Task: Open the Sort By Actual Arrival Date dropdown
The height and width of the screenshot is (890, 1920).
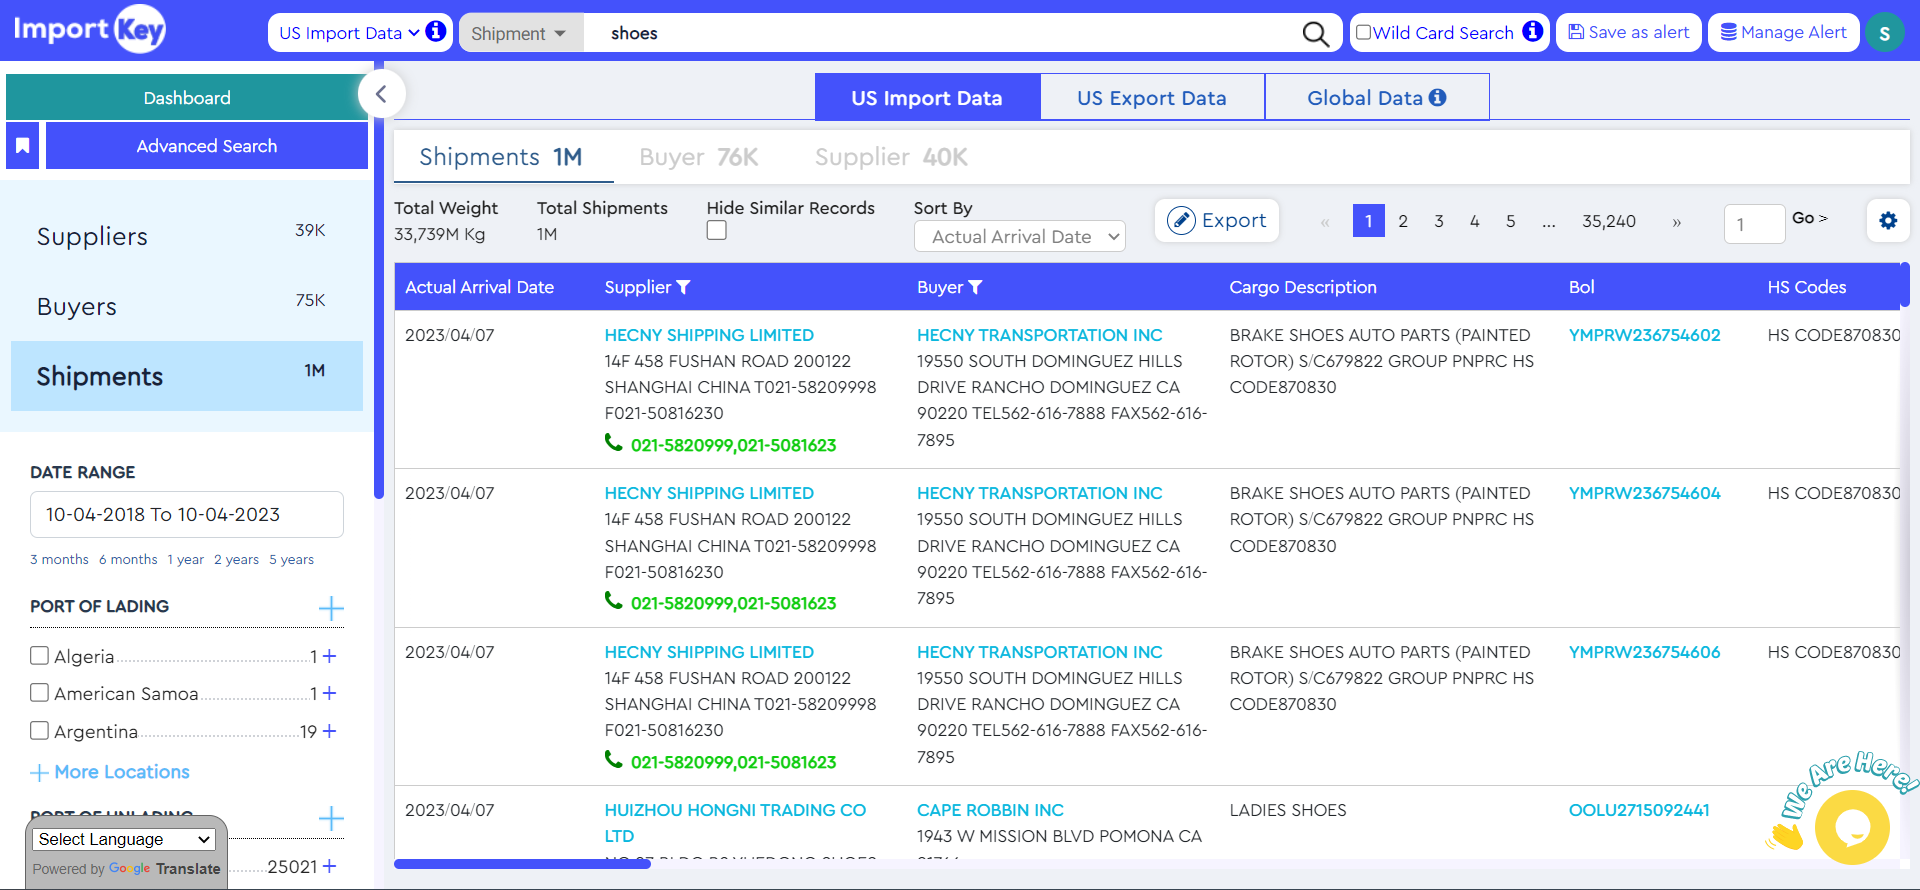Action: click(x=1019, y=237)
